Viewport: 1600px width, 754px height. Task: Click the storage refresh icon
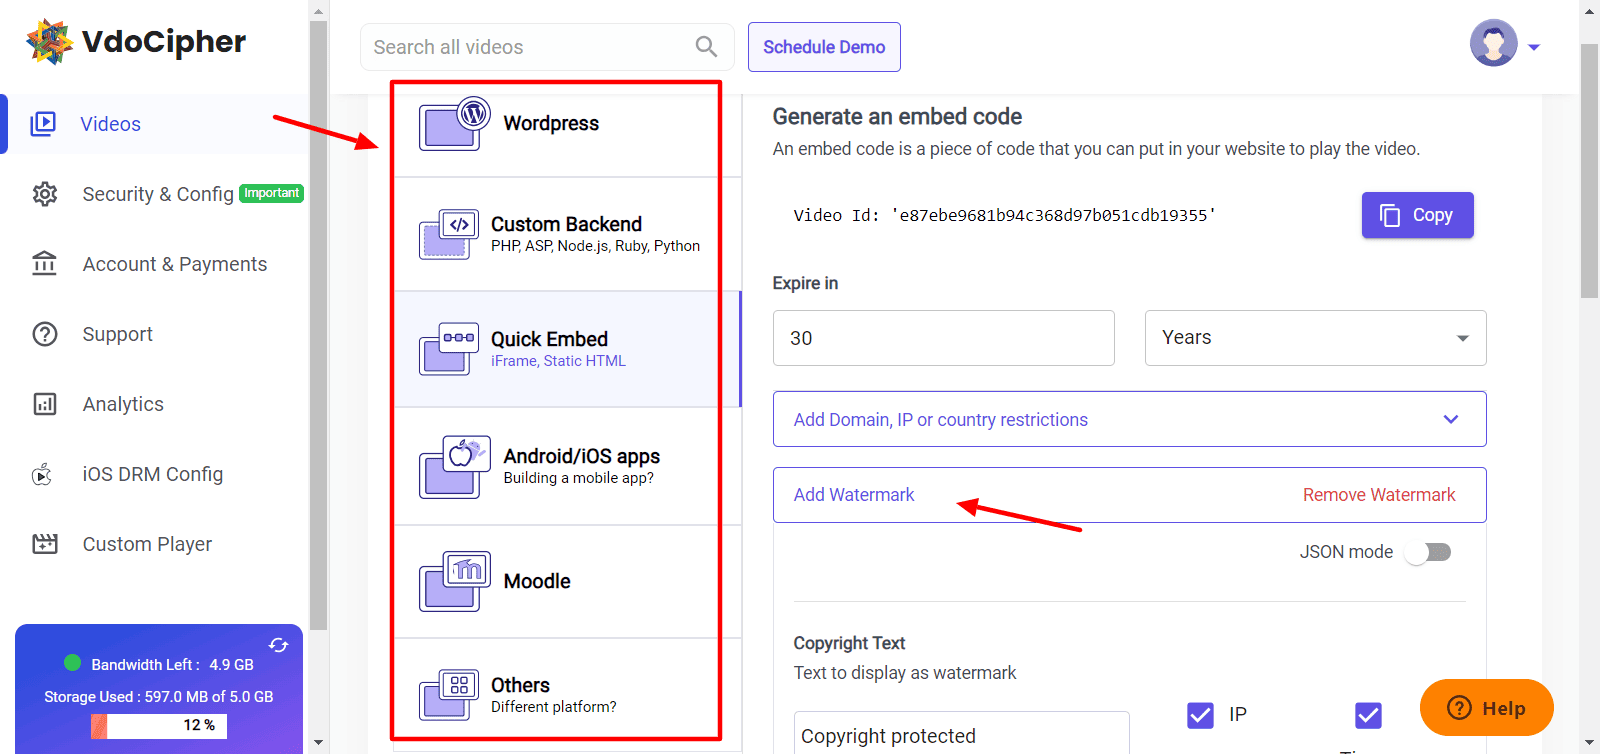[x=278, y=645]
